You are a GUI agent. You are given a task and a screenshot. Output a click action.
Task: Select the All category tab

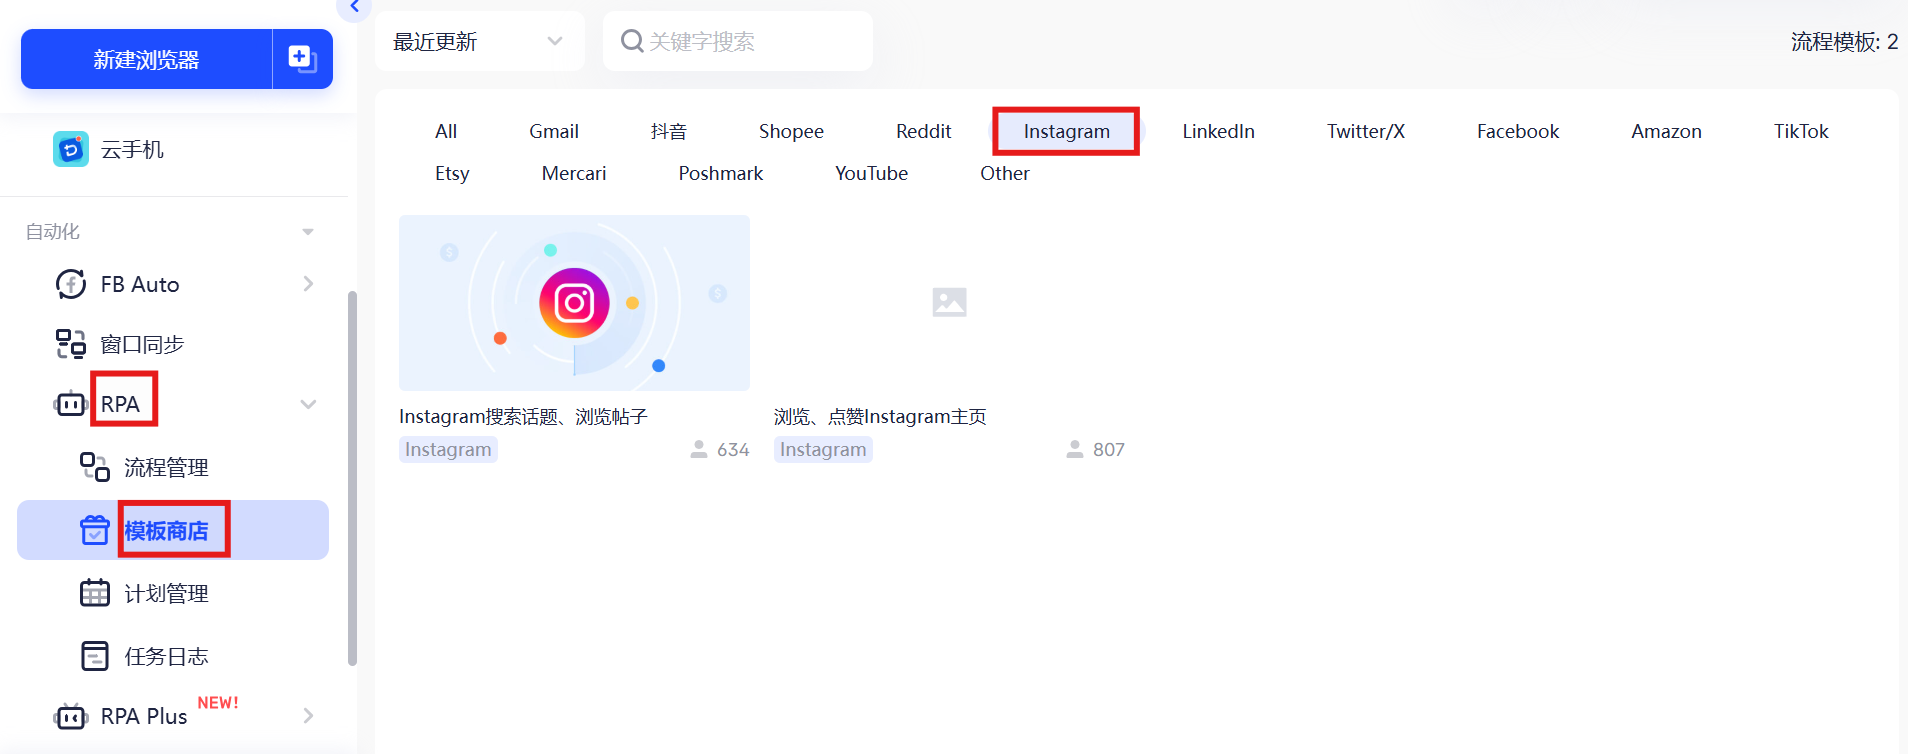446,131
